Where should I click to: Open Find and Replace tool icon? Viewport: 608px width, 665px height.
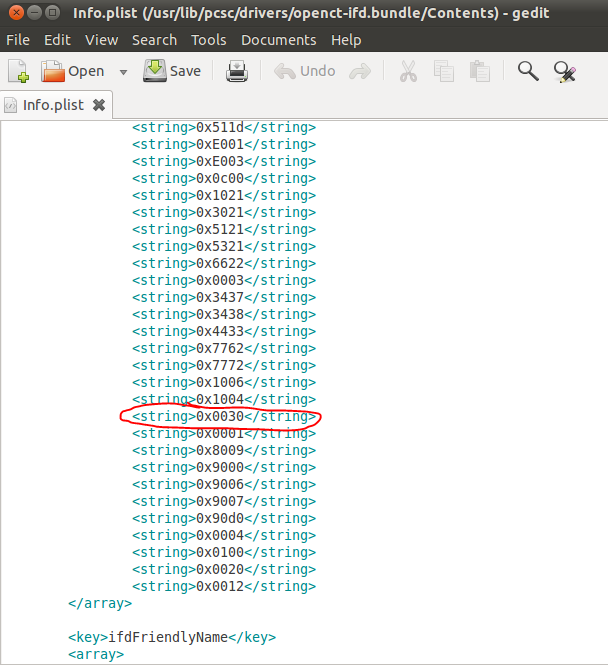(x=565, y=71)
